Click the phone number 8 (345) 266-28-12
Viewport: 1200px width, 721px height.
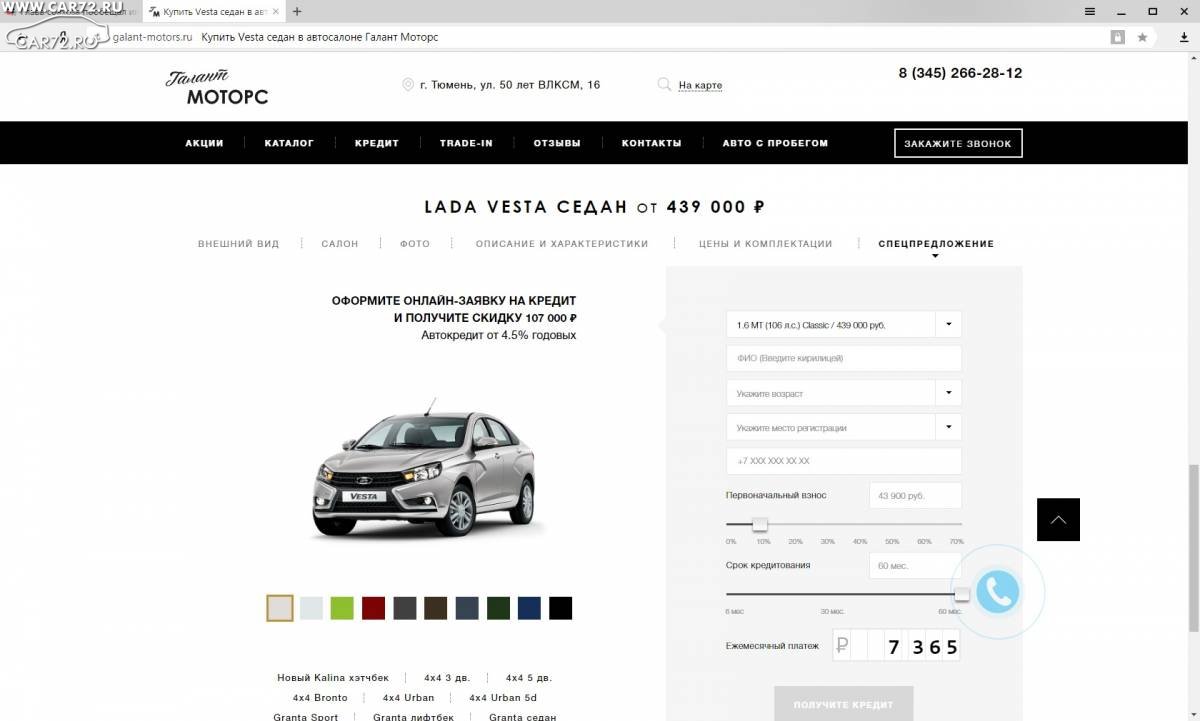960,73
